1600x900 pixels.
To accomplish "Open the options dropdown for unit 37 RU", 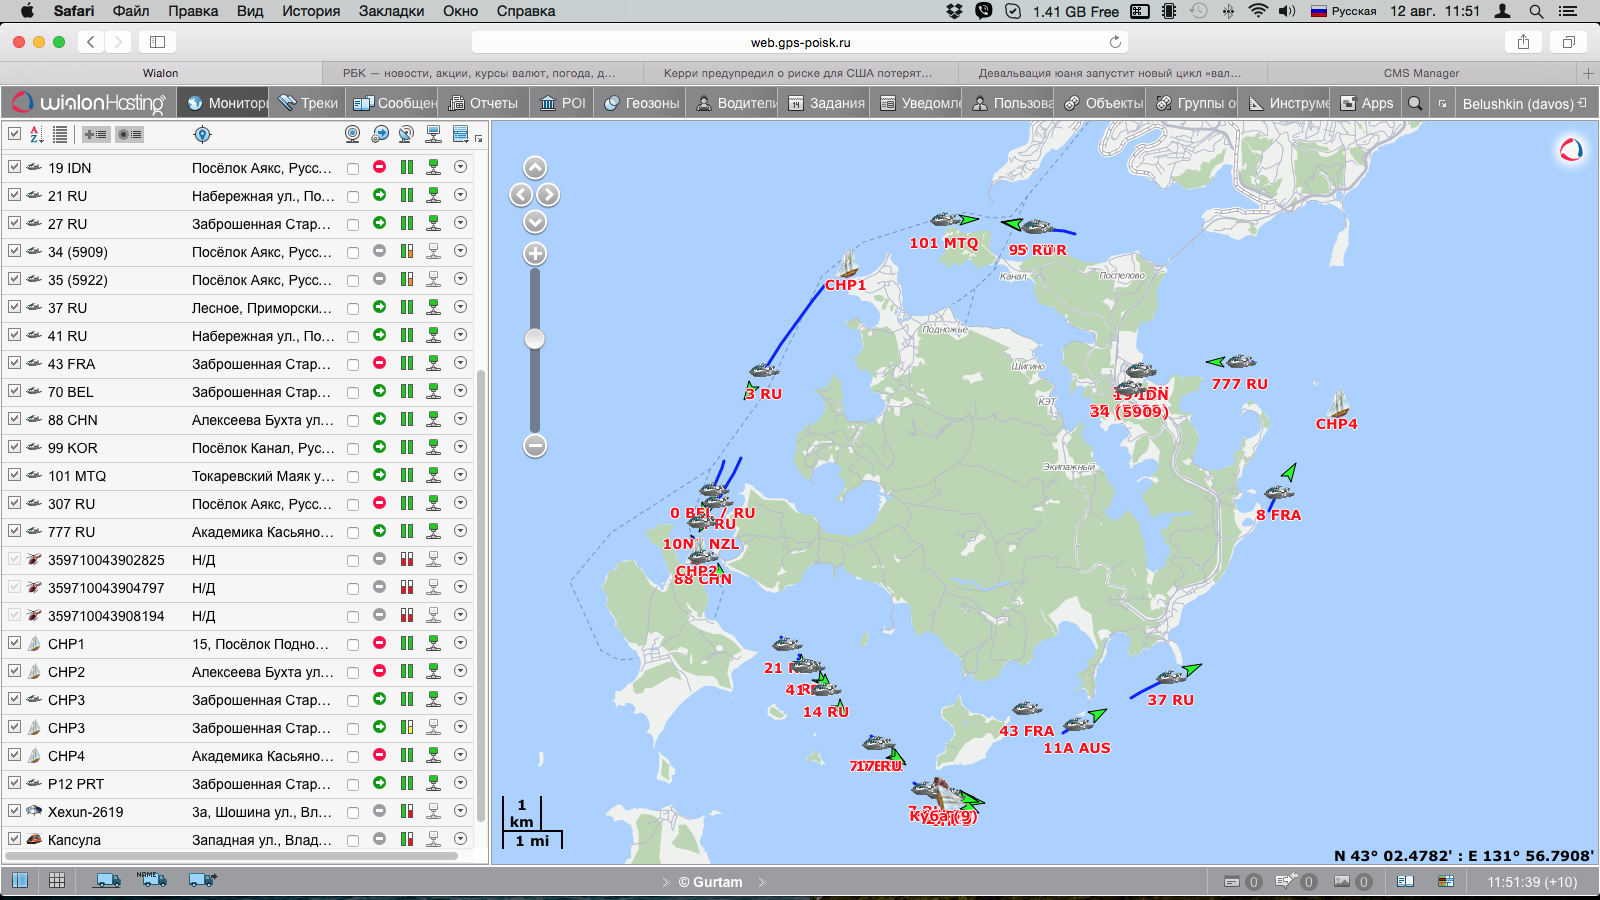I will pyautogui.click(x=460, y=307).
